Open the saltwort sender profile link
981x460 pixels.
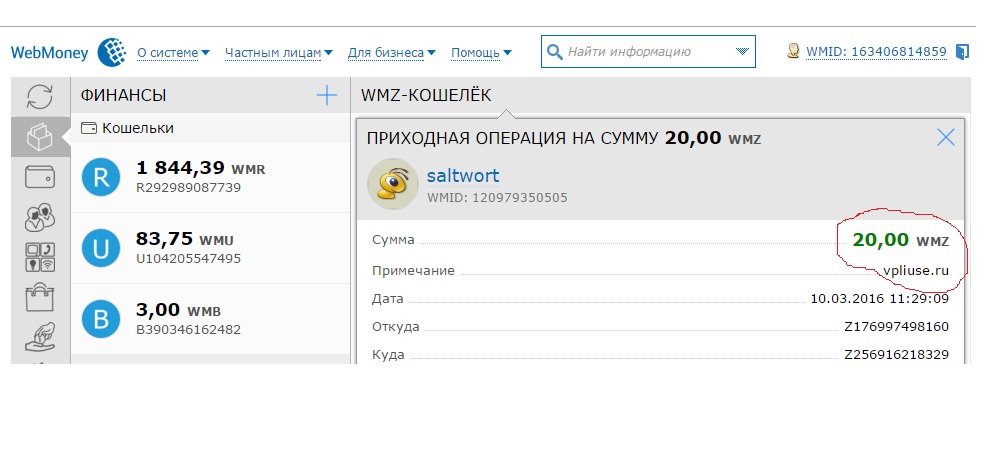[x=463, y=176]
